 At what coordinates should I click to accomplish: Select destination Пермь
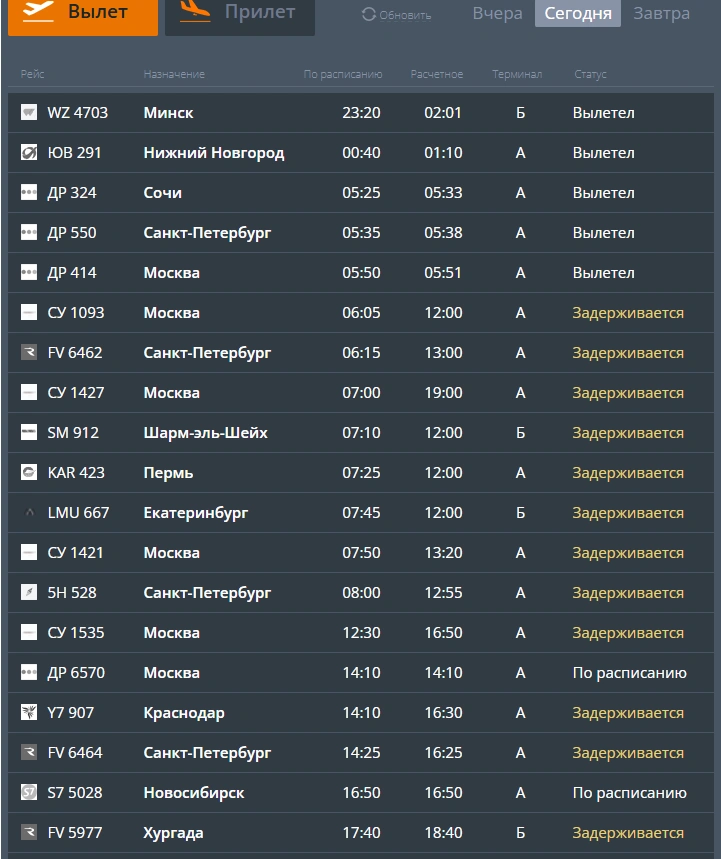coord(168,472)
